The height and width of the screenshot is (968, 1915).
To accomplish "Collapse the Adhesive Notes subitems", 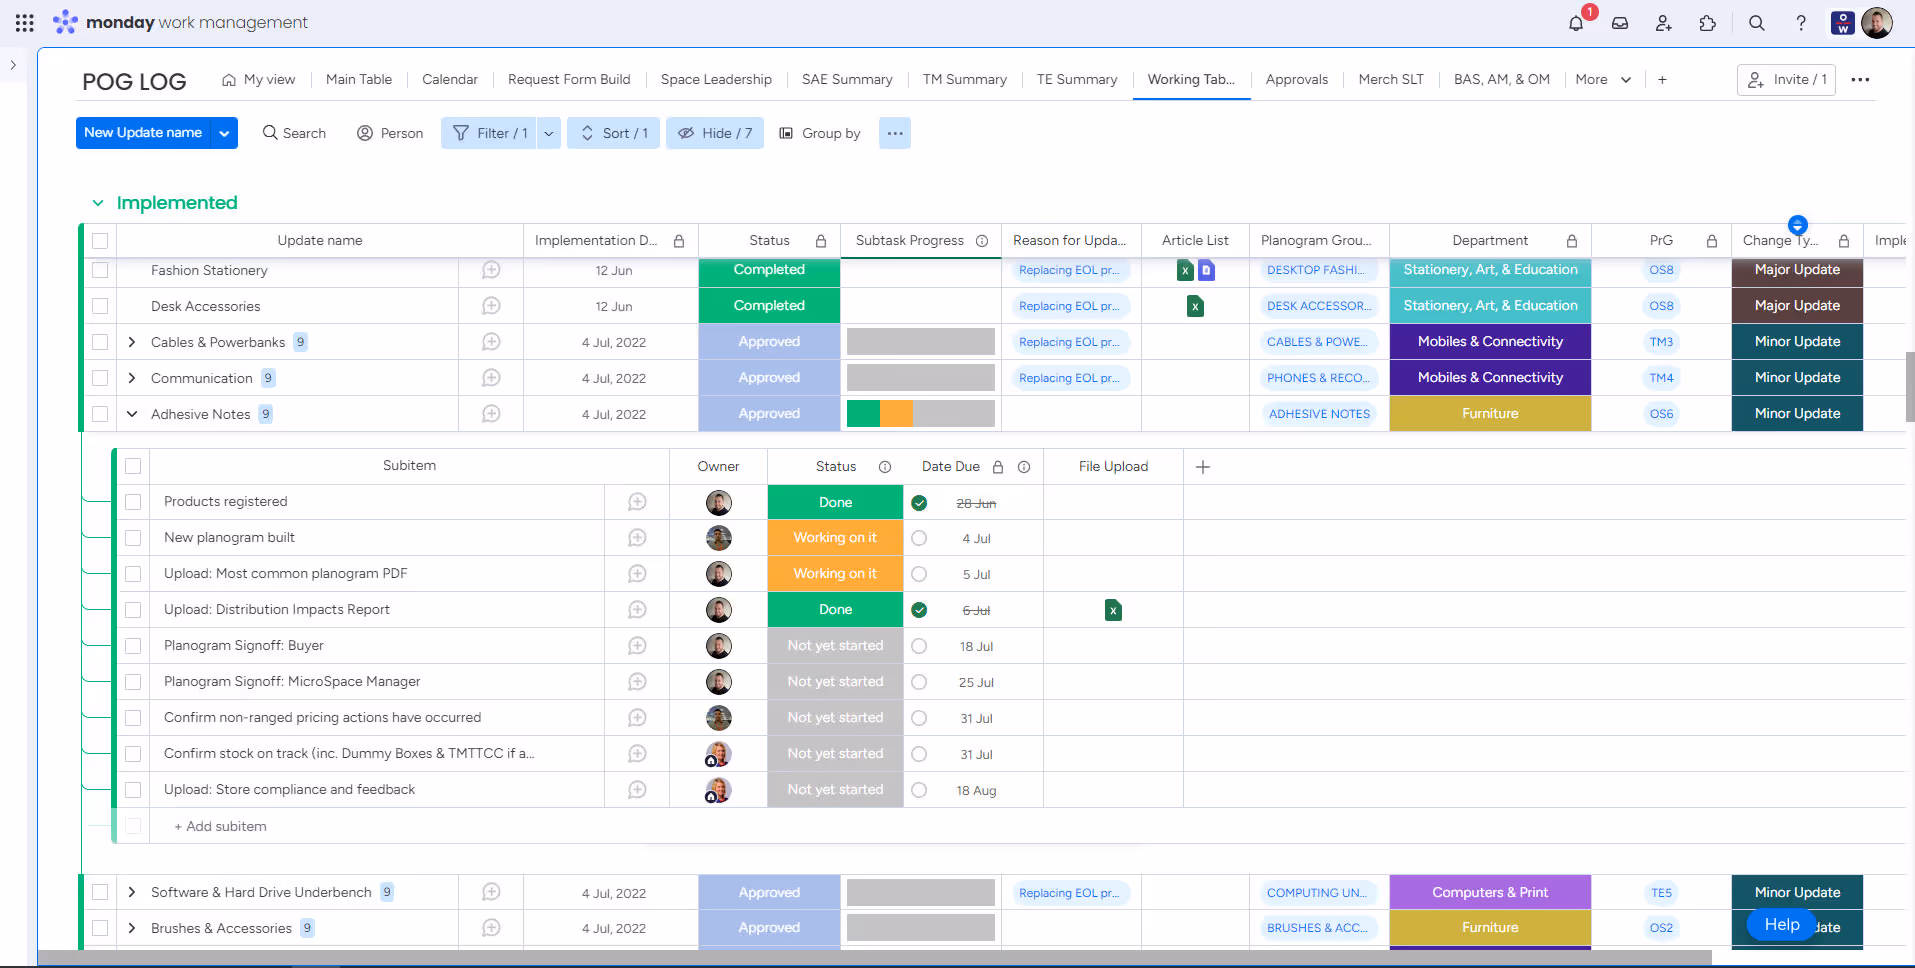I will click(x=131, y=413).
